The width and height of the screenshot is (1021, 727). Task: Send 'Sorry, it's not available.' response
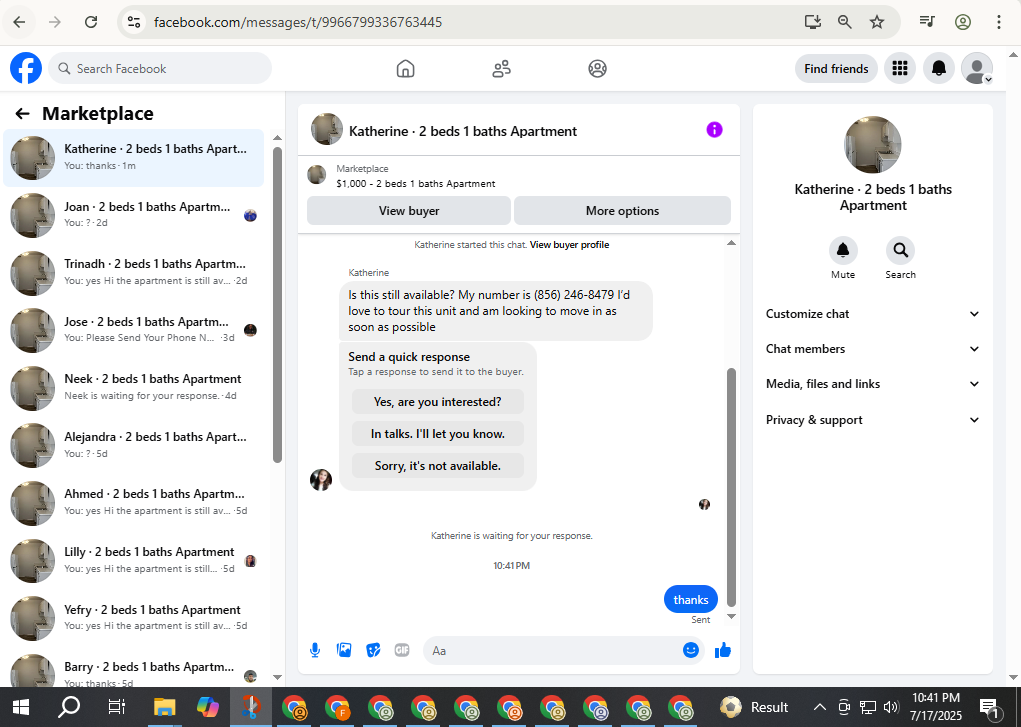(438, 466)
